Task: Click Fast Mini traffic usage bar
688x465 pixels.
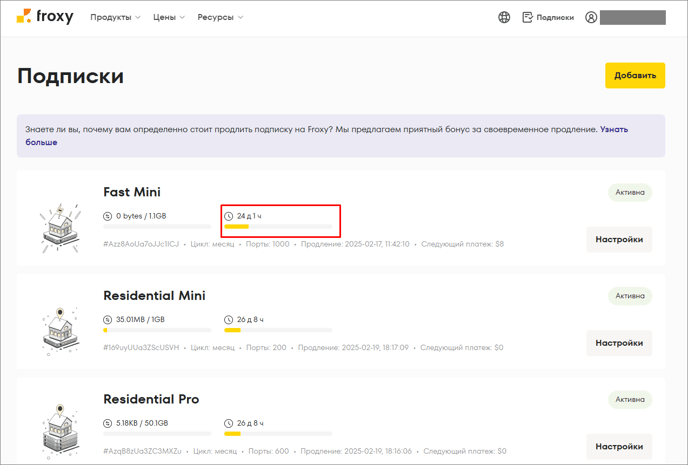Action: [157, 227]
